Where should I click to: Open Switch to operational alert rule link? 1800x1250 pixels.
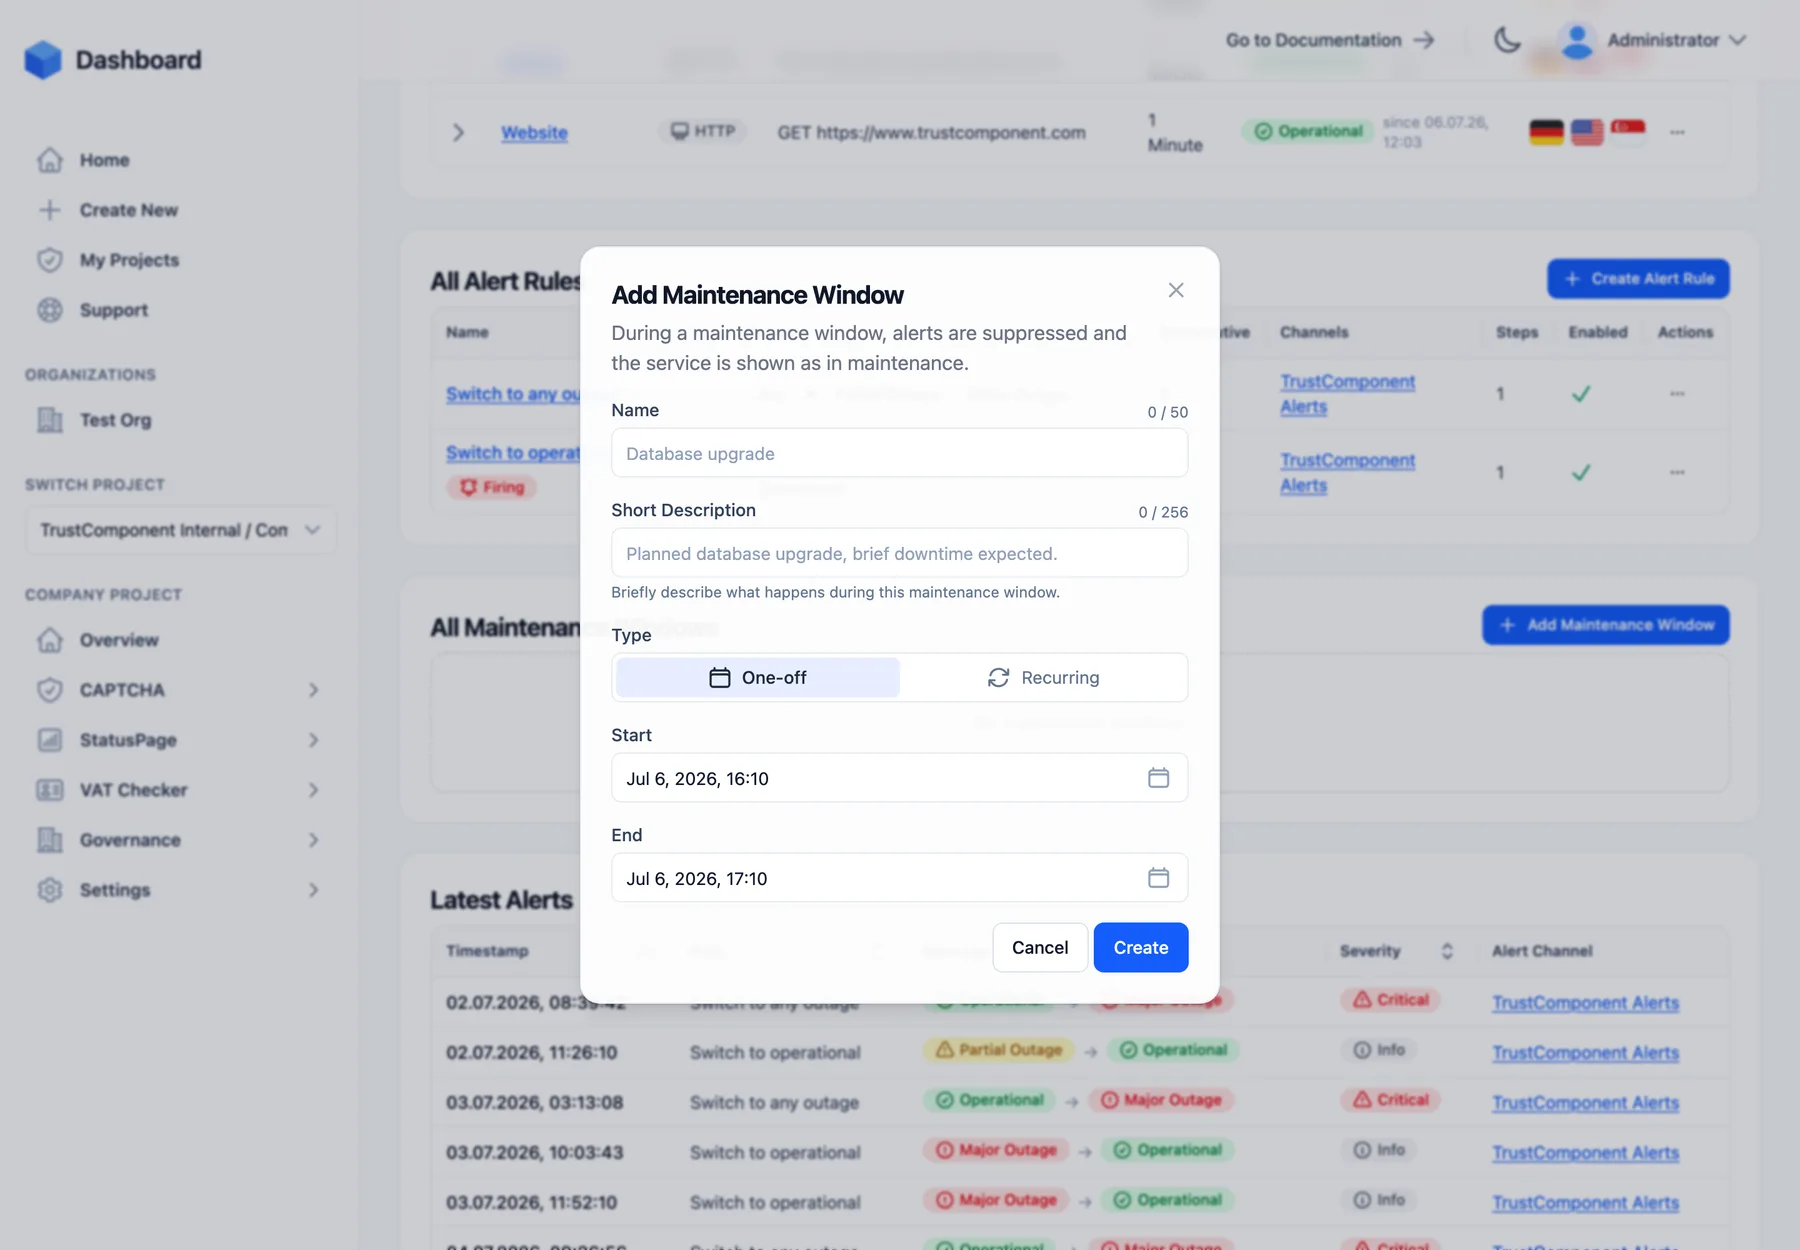(513, 453)
